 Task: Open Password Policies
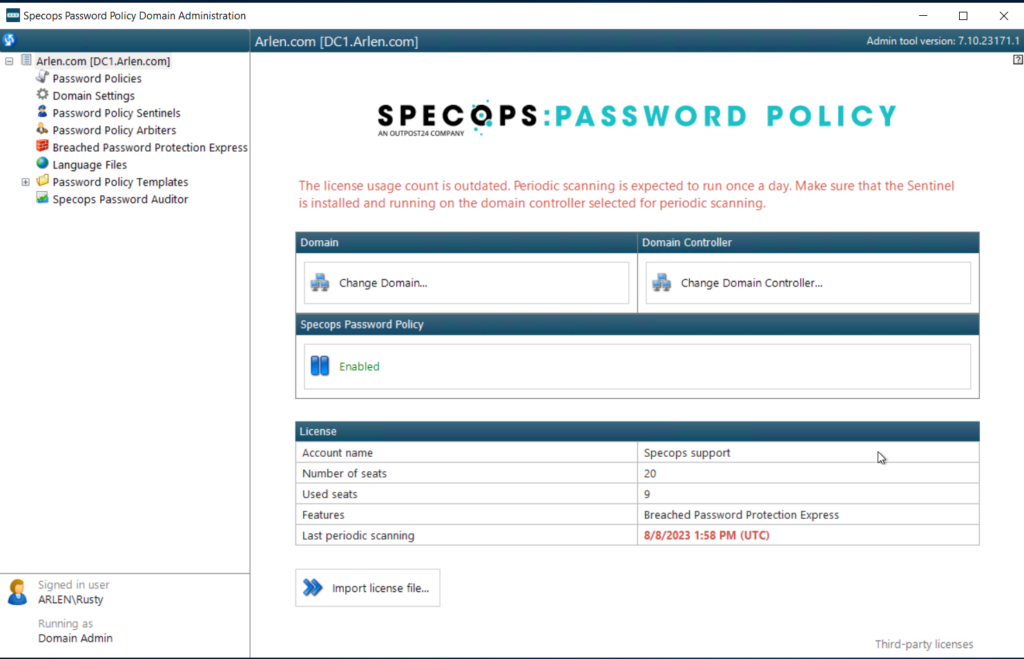click(97, 78)
